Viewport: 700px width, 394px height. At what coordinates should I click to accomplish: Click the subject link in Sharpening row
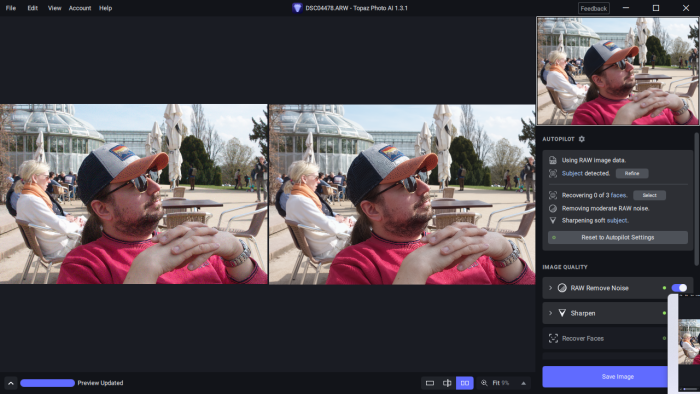(x=617, y=220)
